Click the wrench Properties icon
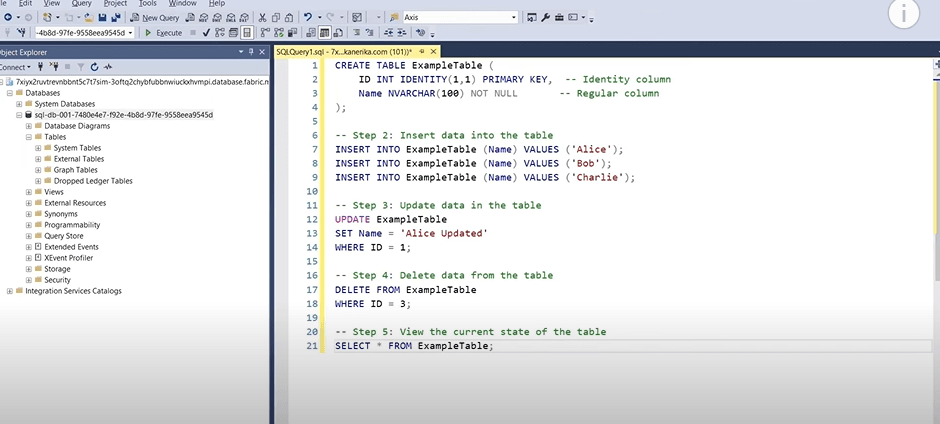The image size is (940, 424). tap(546, 17)
